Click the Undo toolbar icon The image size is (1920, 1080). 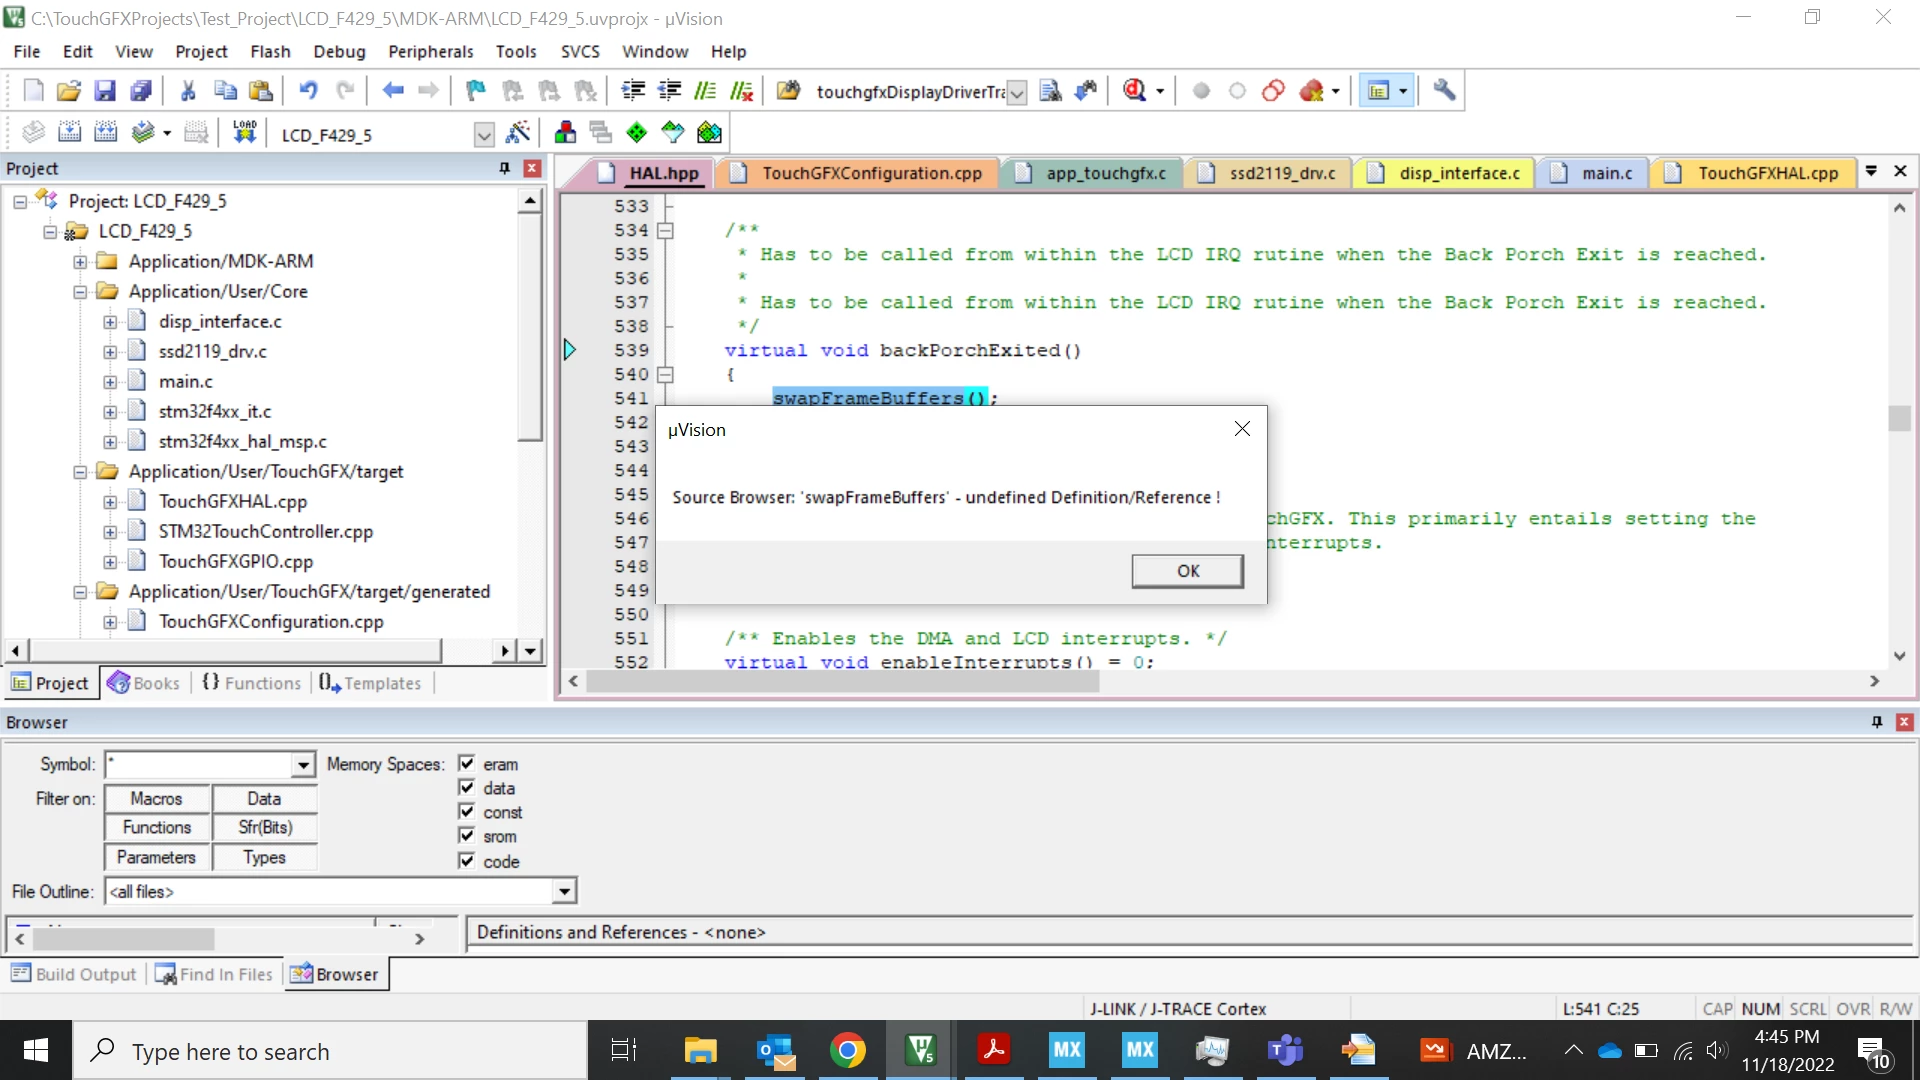click(308, 91)
